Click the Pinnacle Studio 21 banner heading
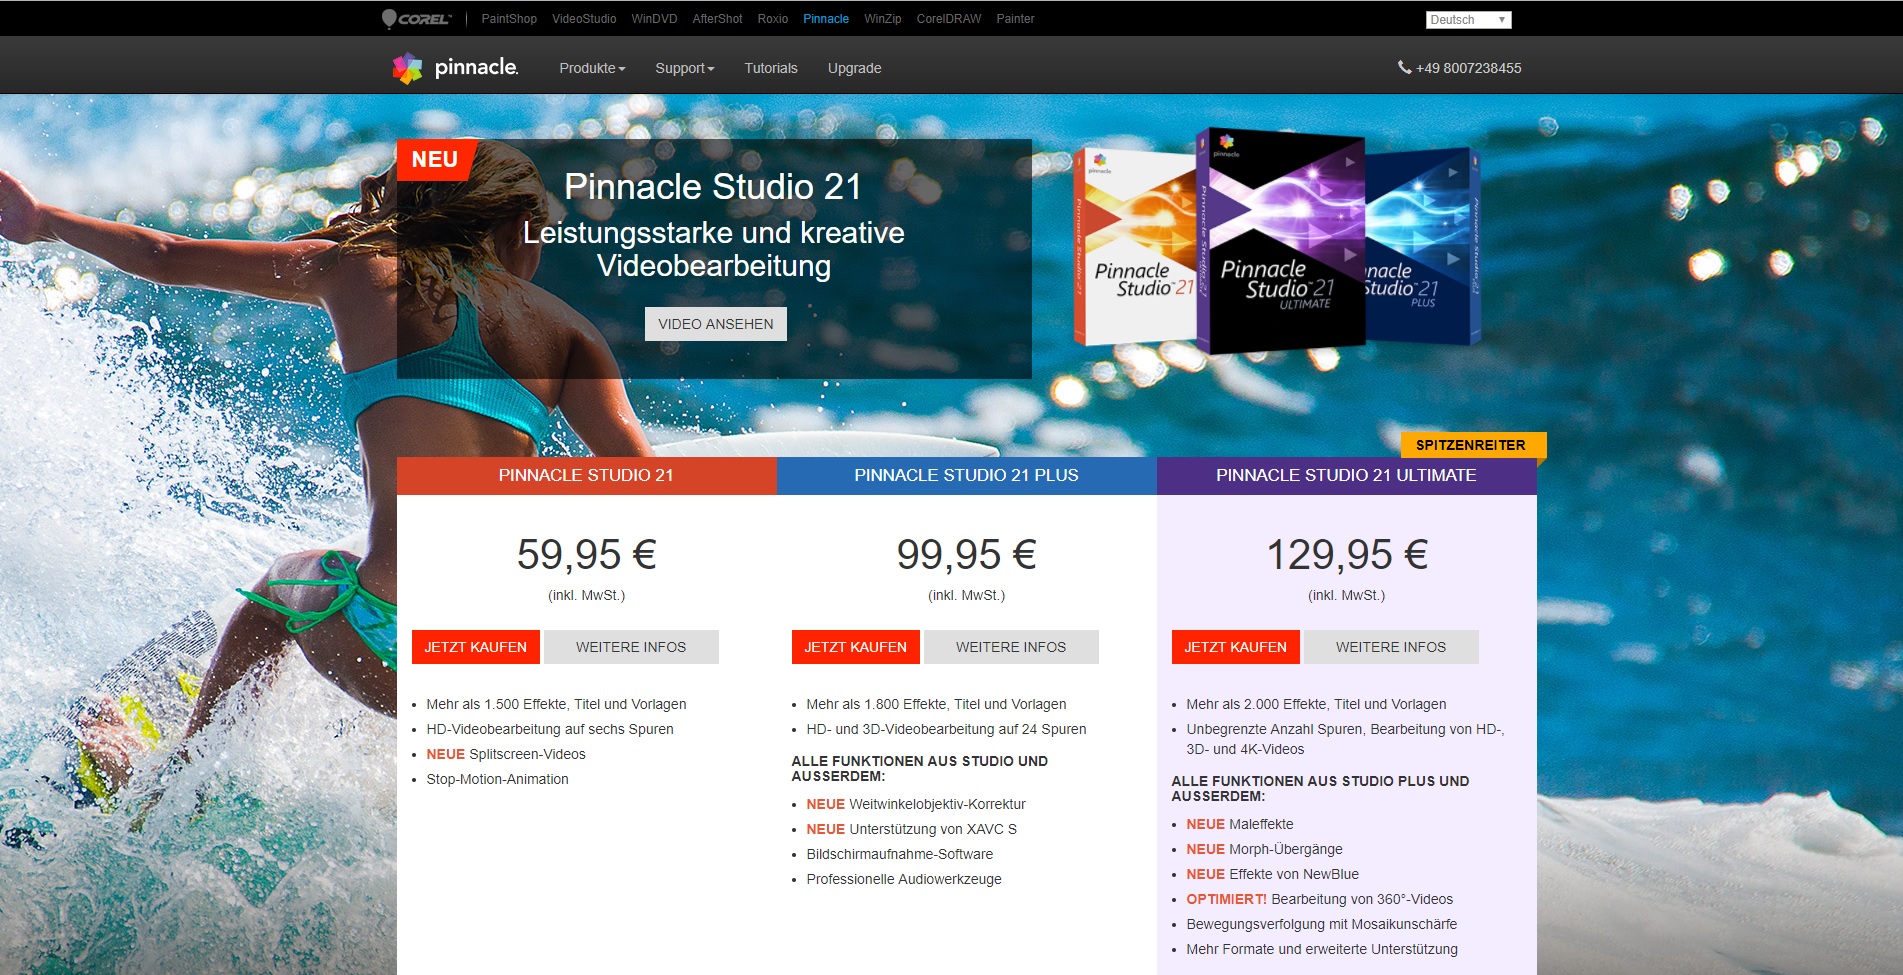The width and height of the screenshot is (1903, 975). (713, 187)
